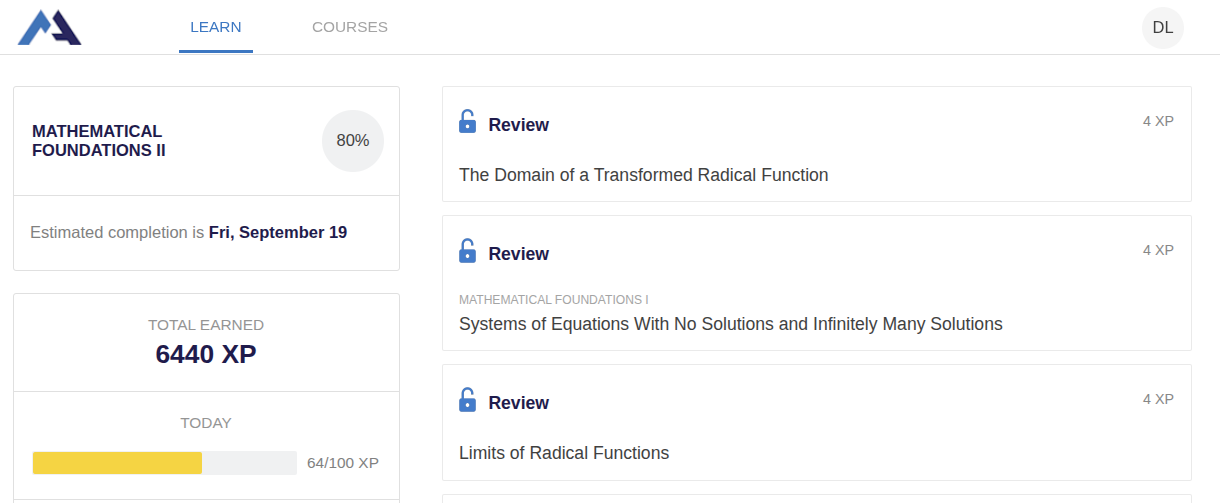This screenshot has width=1220, height=503.
Task: Click the 4 XP label on Domain review
Action: [1158, 121]
